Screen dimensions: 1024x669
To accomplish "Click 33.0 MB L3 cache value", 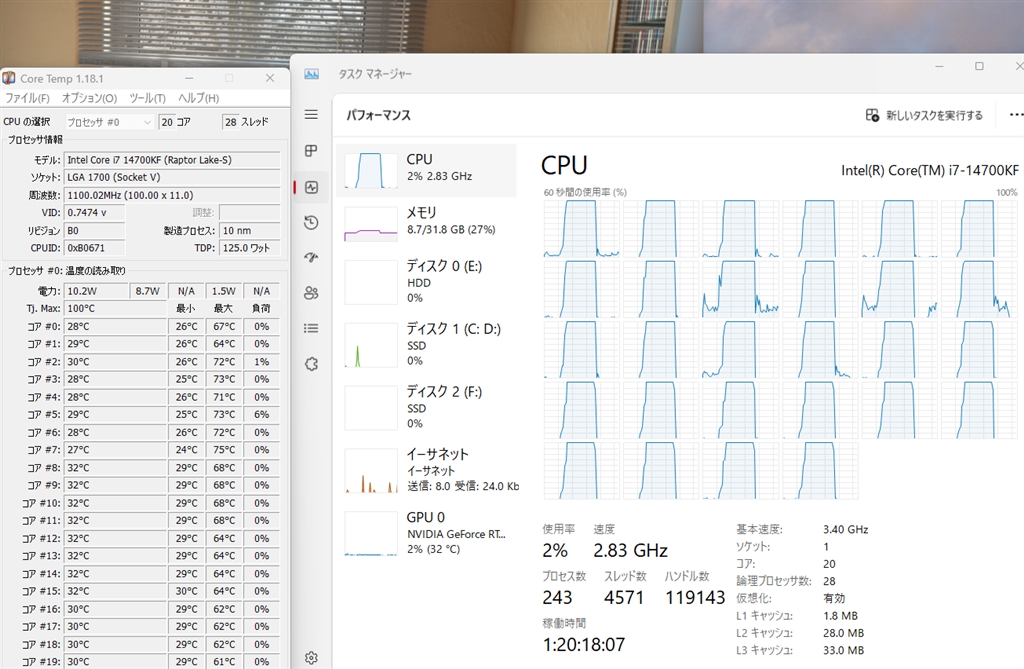I will [843, 650].
